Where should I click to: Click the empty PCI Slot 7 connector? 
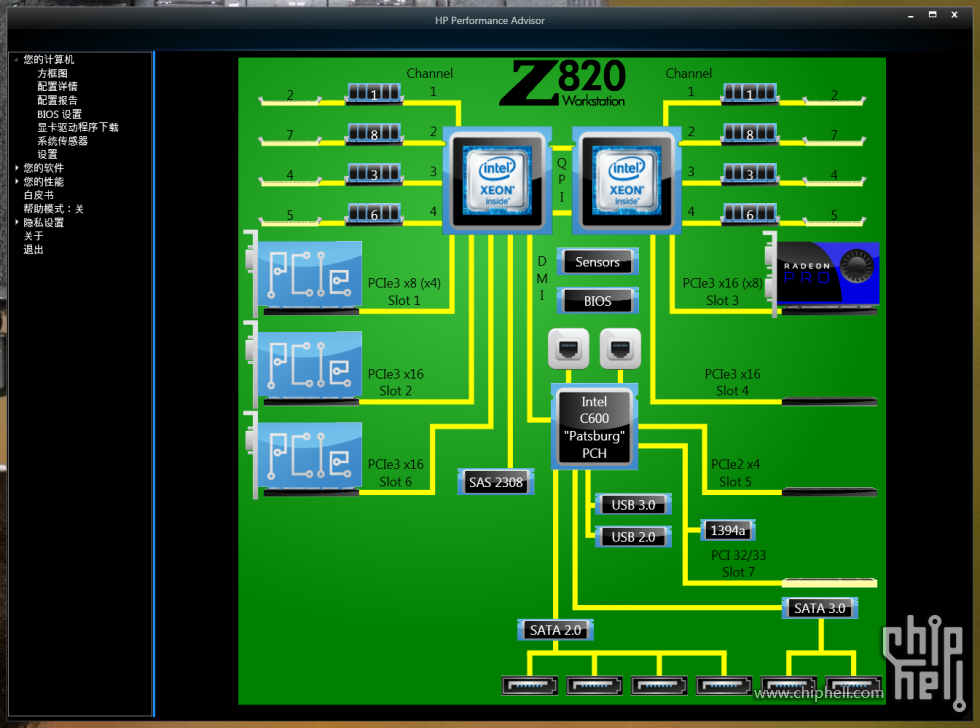(x=829, y=582)
